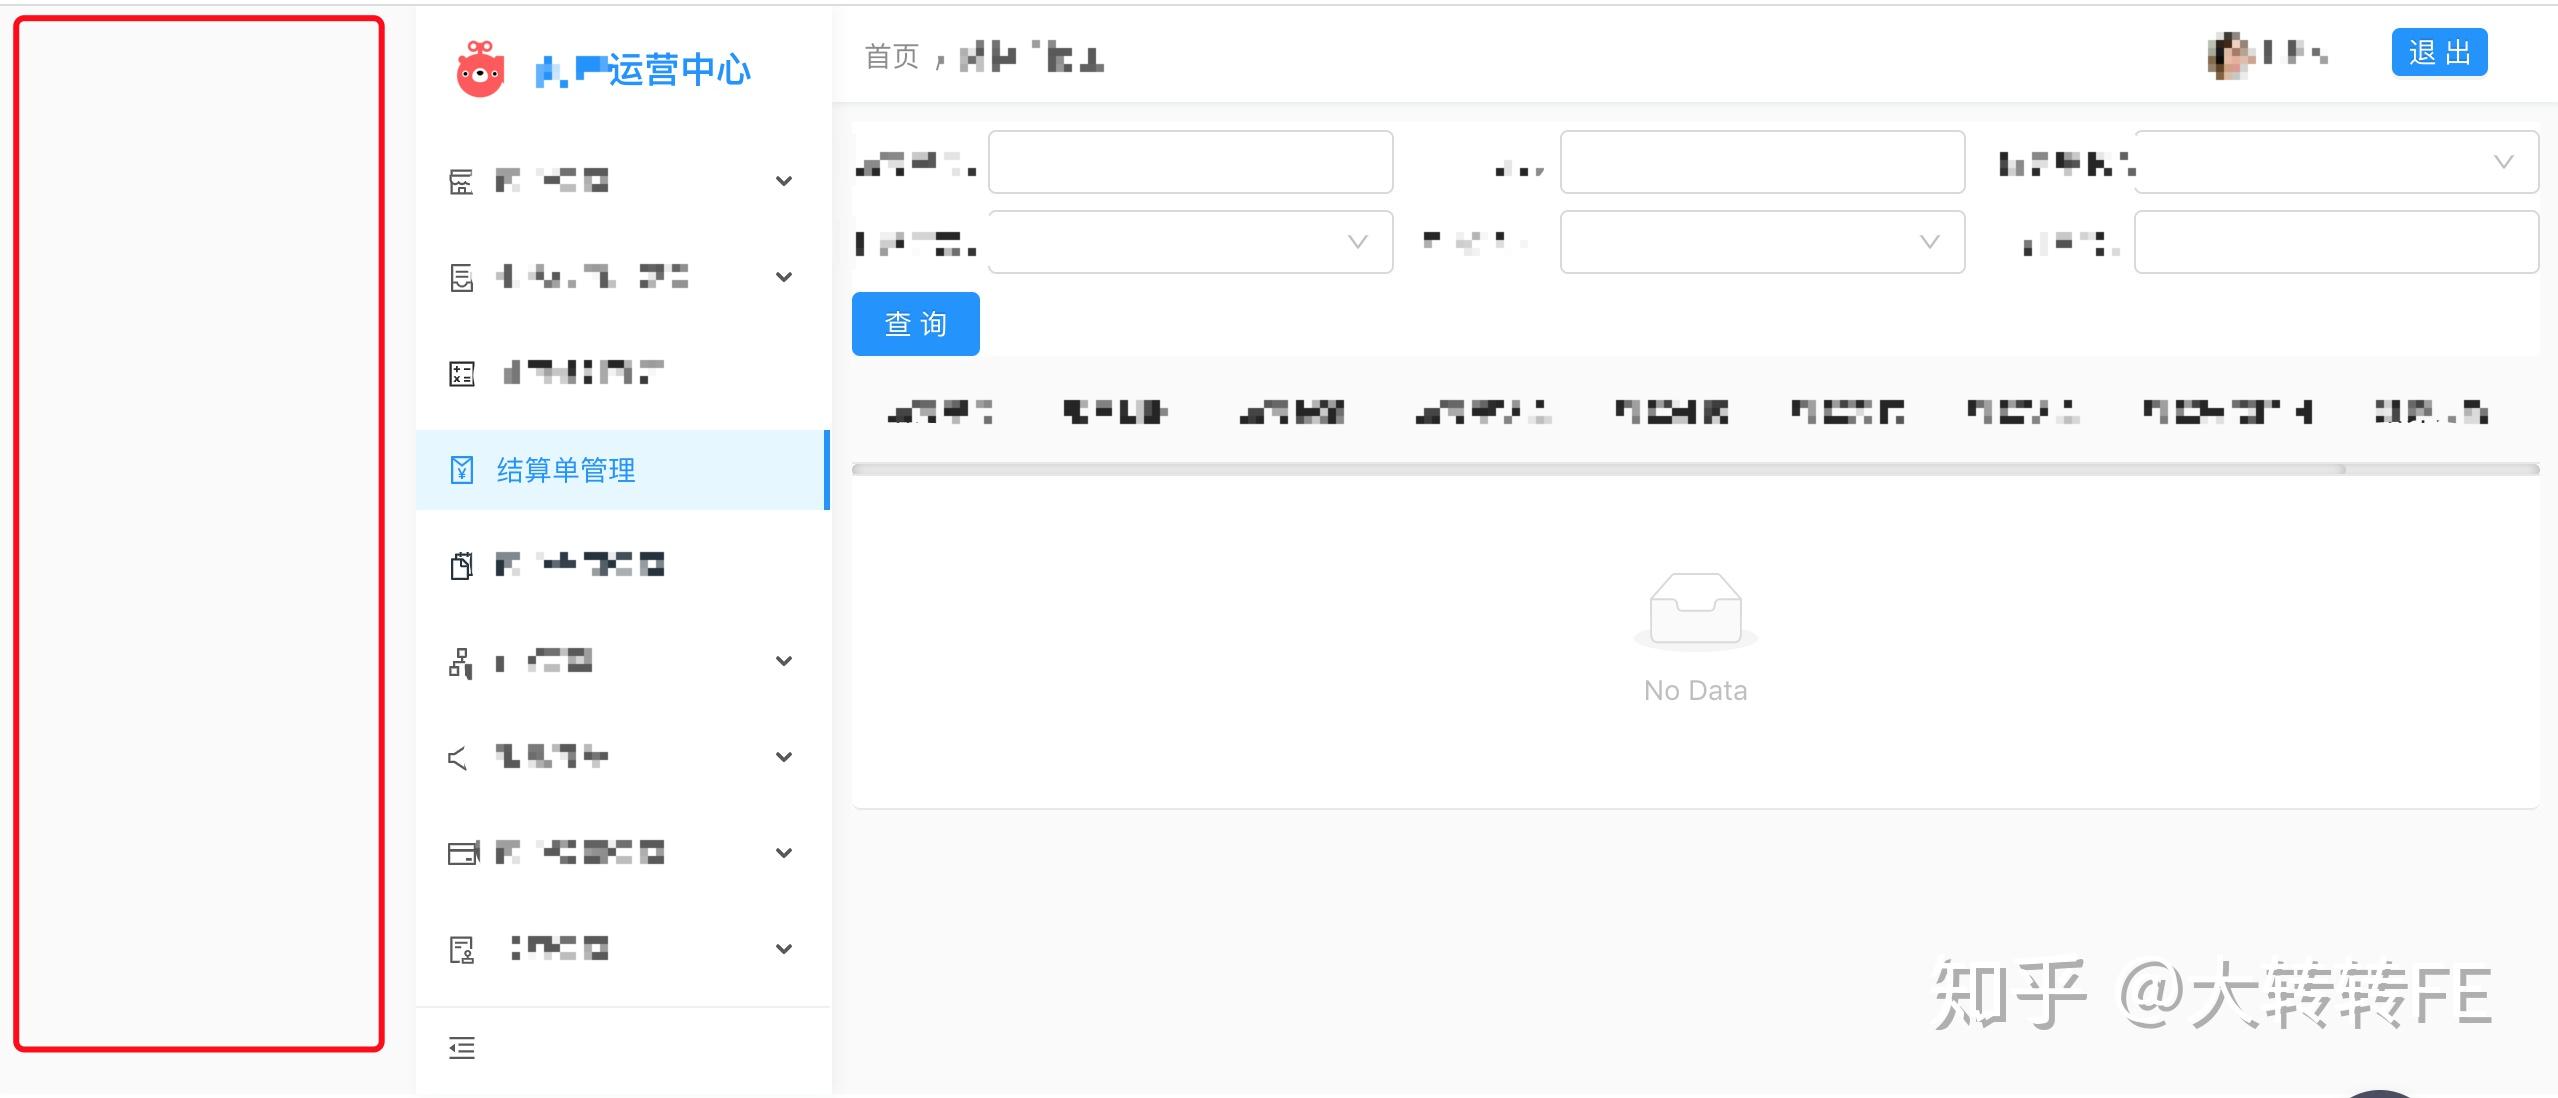Click the 结算单管理 menu icon
2558x1098 pixels.
pyautogui.click(x=458, y=472)
